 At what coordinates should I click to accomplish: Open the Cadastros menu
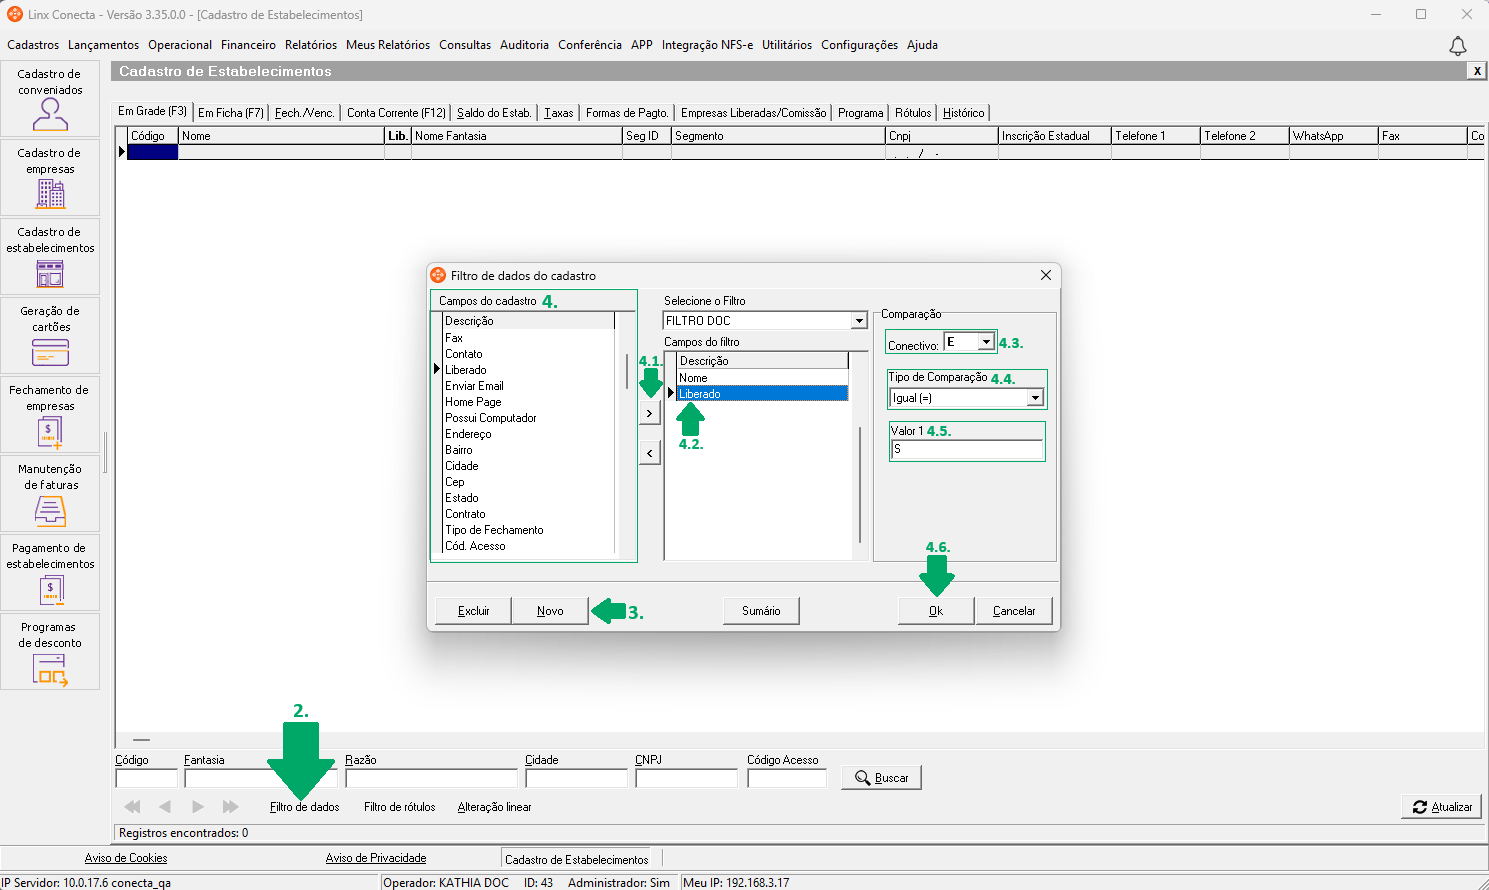pyautogui.click(x=33, y=45)
